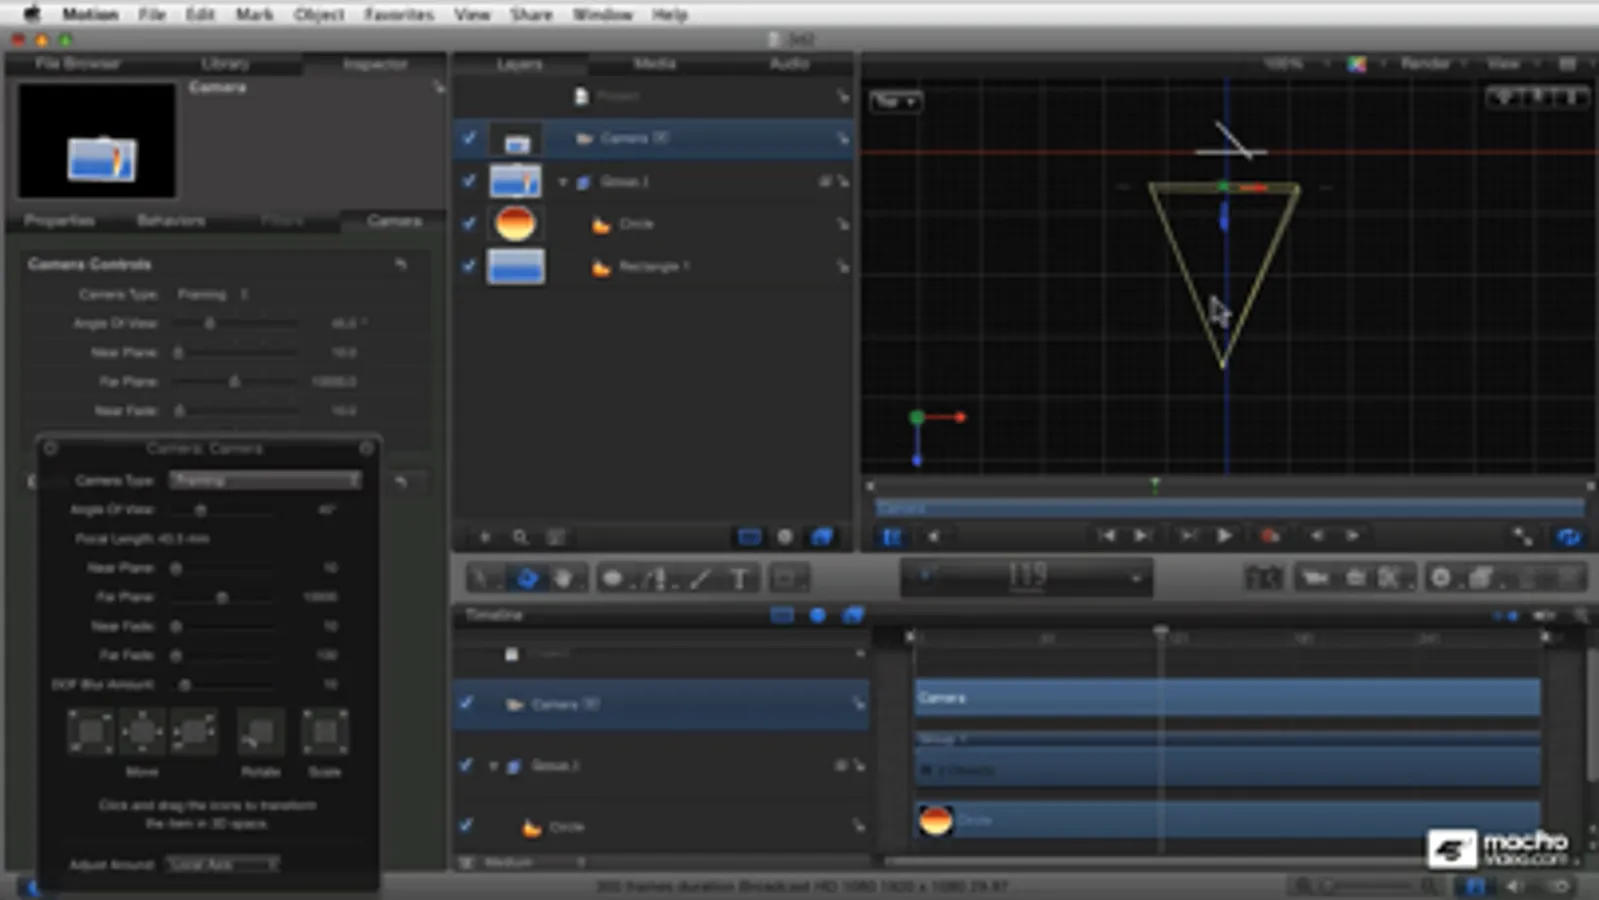The width and height of the screenshot is (1599, 900).
Task: Select the 3D transform tool in toolbar
Action: pos(527,579)
